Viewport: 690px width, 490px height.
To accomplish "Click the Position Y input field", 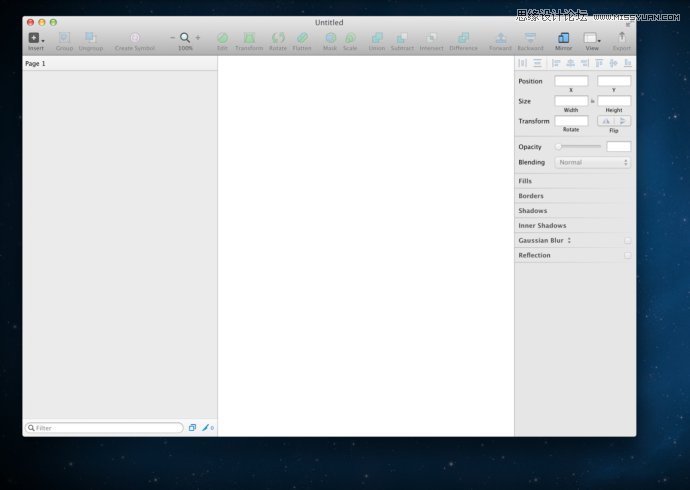I will tap(614, 81).
